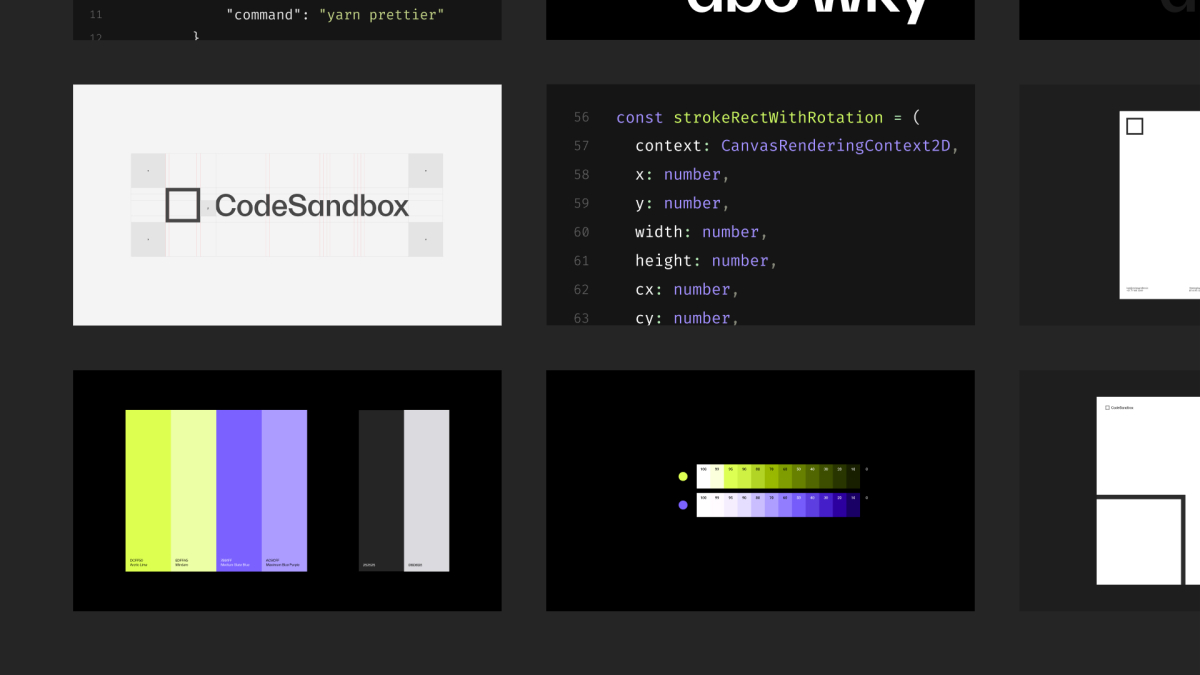The height and width of the screenshot is (675, 1200).
Task: Open the yarn prettier code card
Action: tap(287, 20)
